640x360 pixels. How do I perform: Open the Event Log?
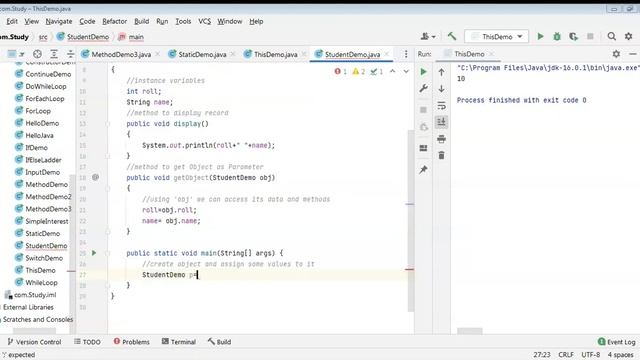tap(617, 342)
